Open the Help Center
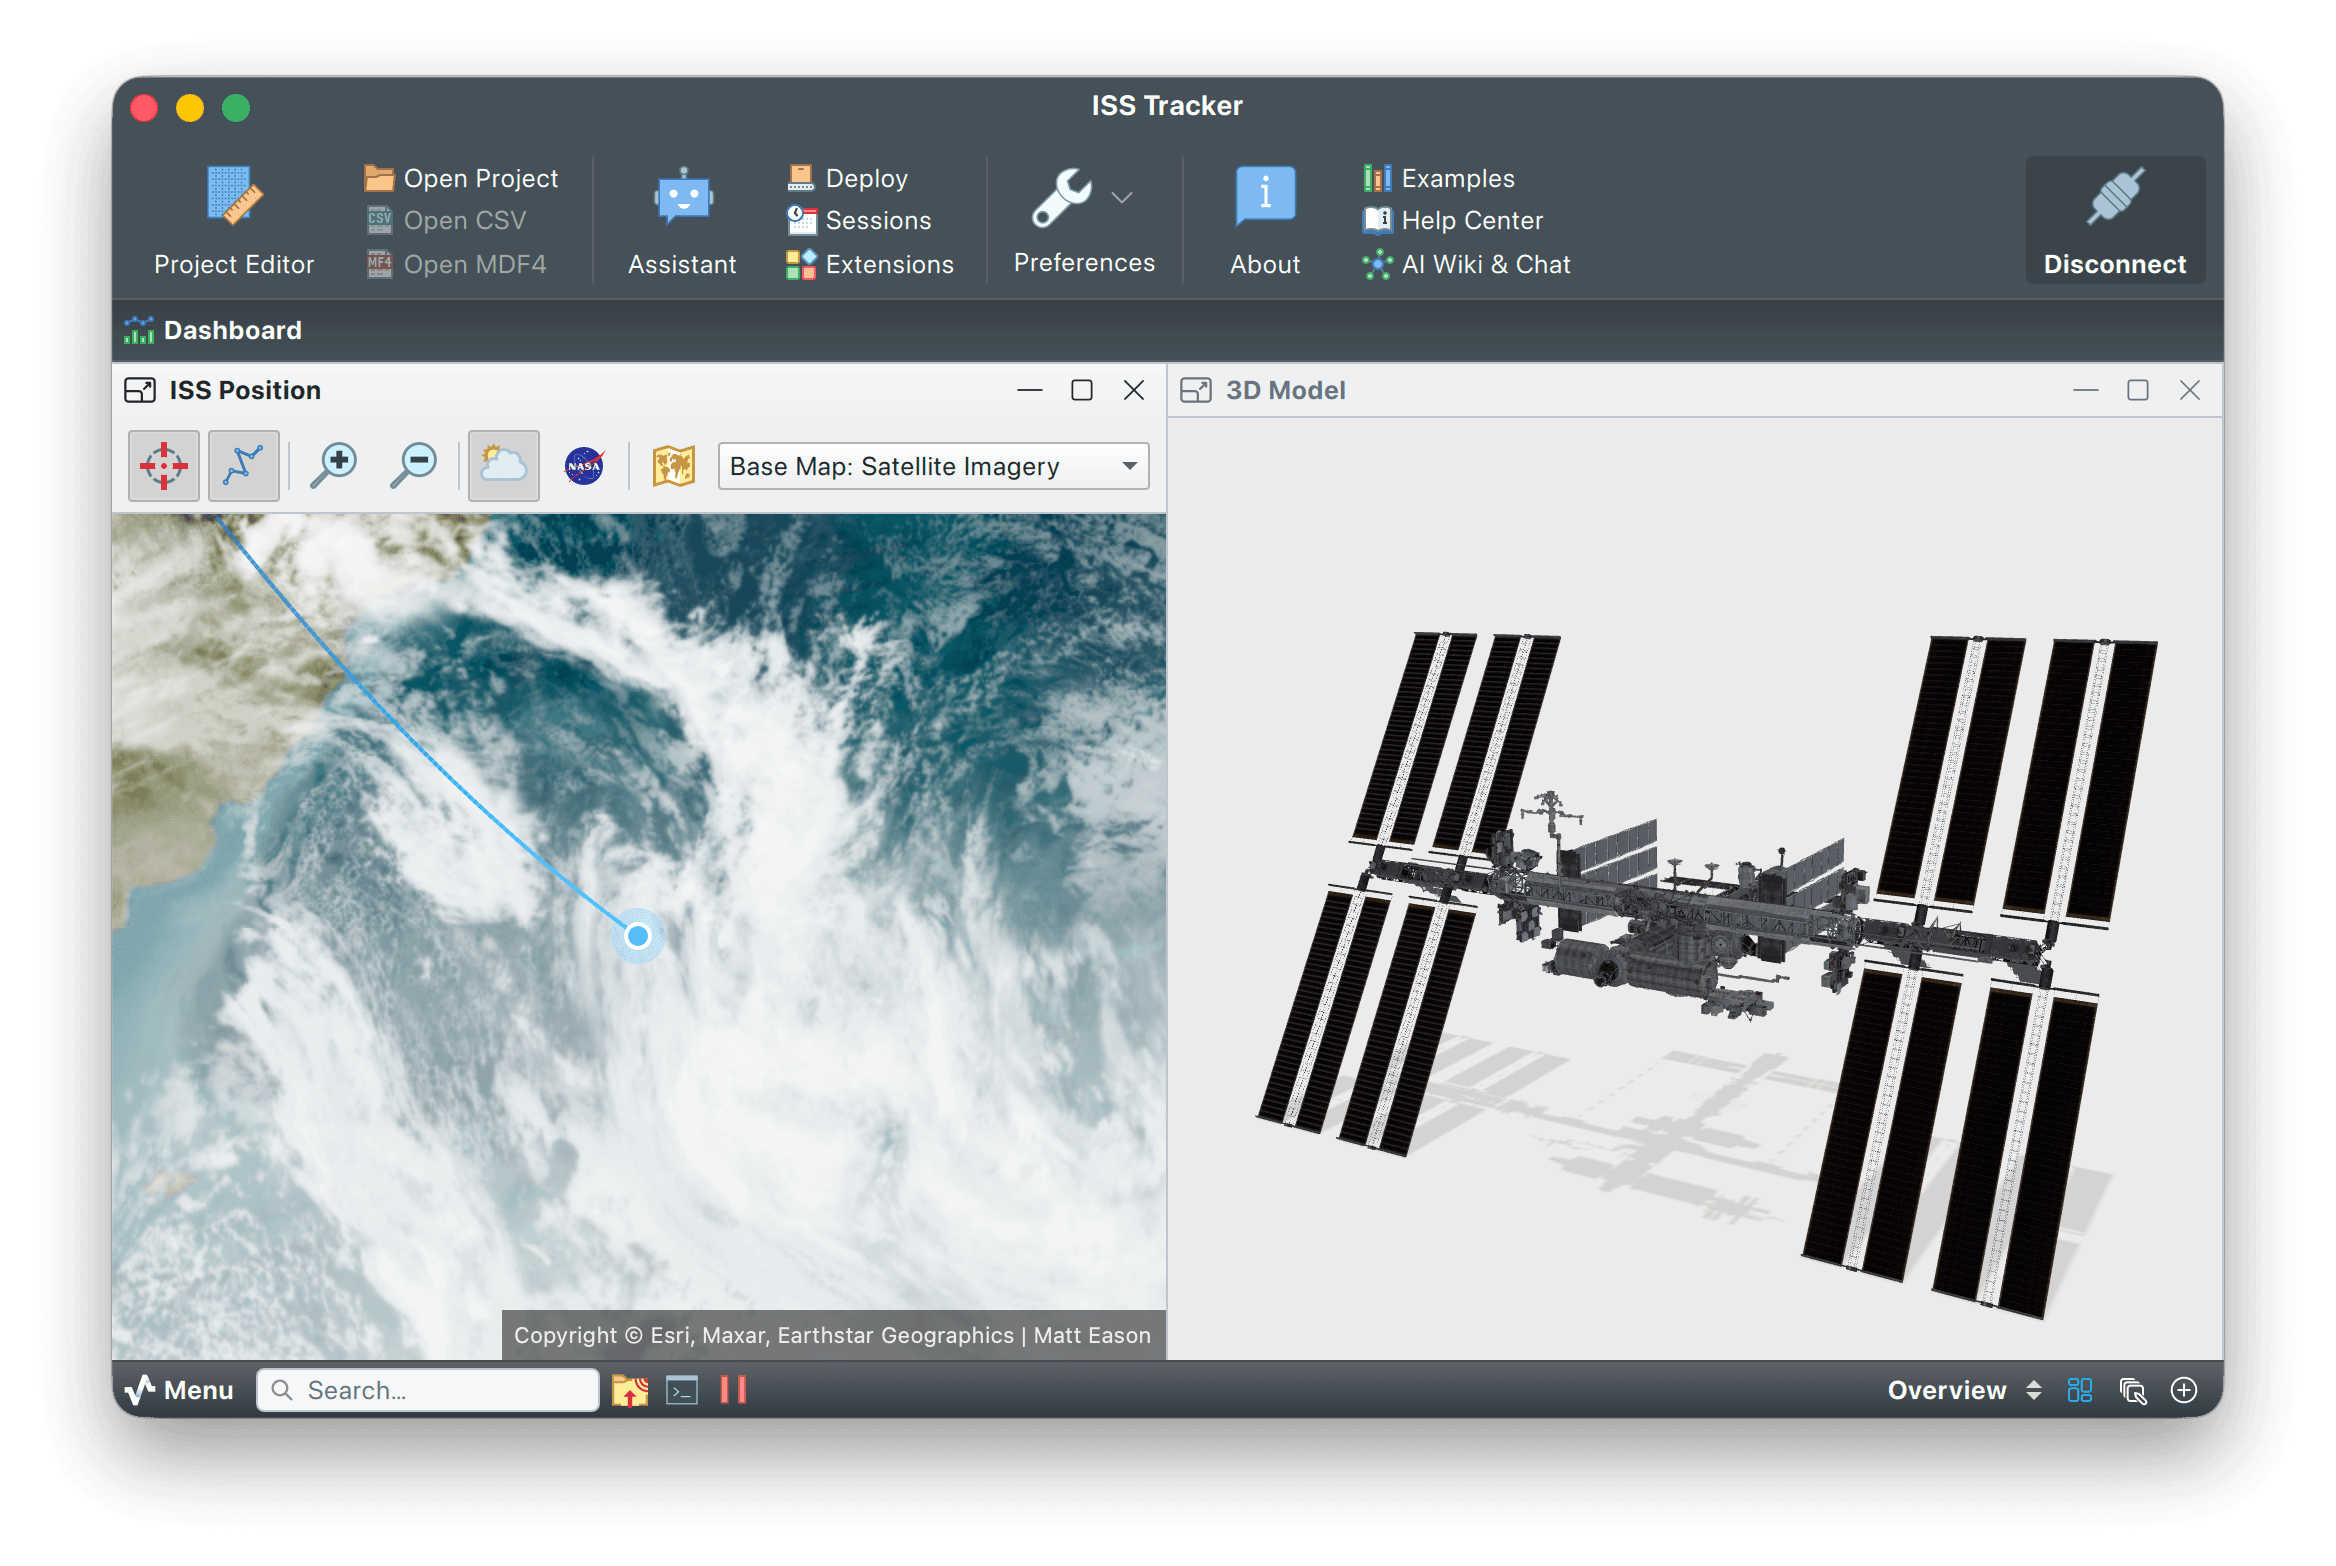This screenshot has height=1566, width=2336. coord(1453,220)
